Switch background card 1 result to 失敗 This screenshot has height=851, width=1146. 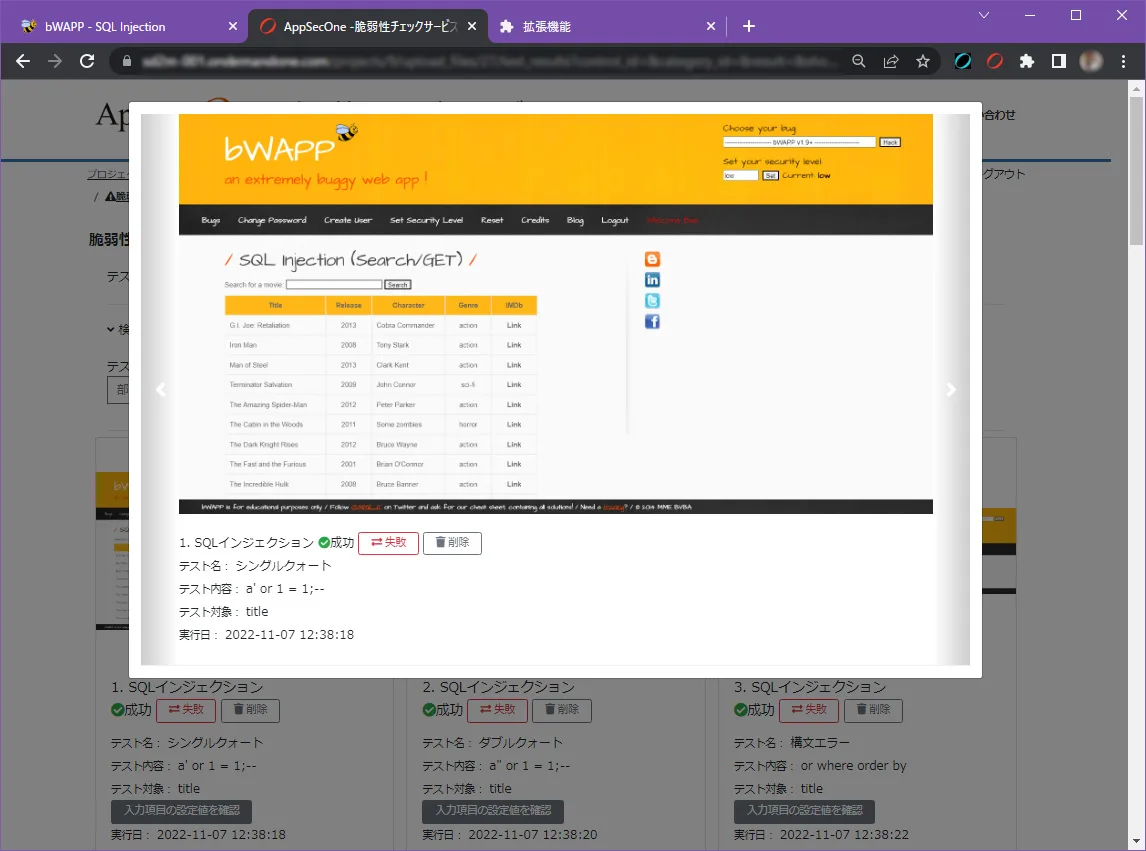click(186, 710)
